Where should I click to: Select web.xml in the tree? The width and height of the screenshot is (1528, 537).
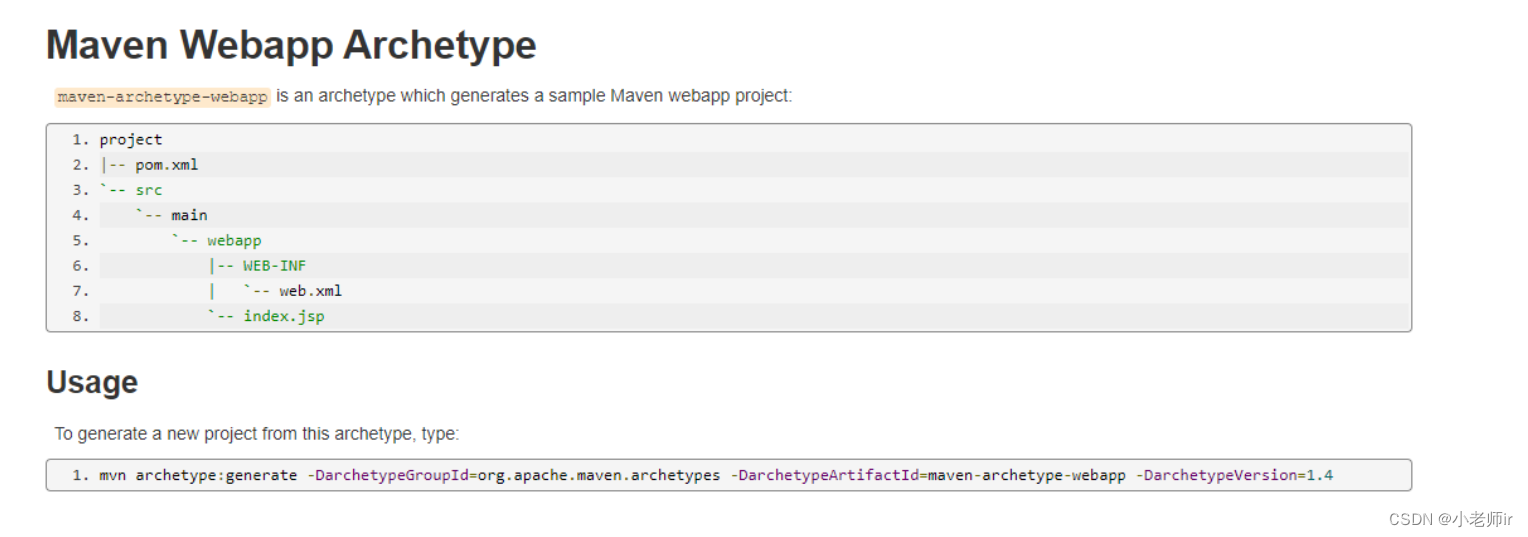[x=311, y=291]
